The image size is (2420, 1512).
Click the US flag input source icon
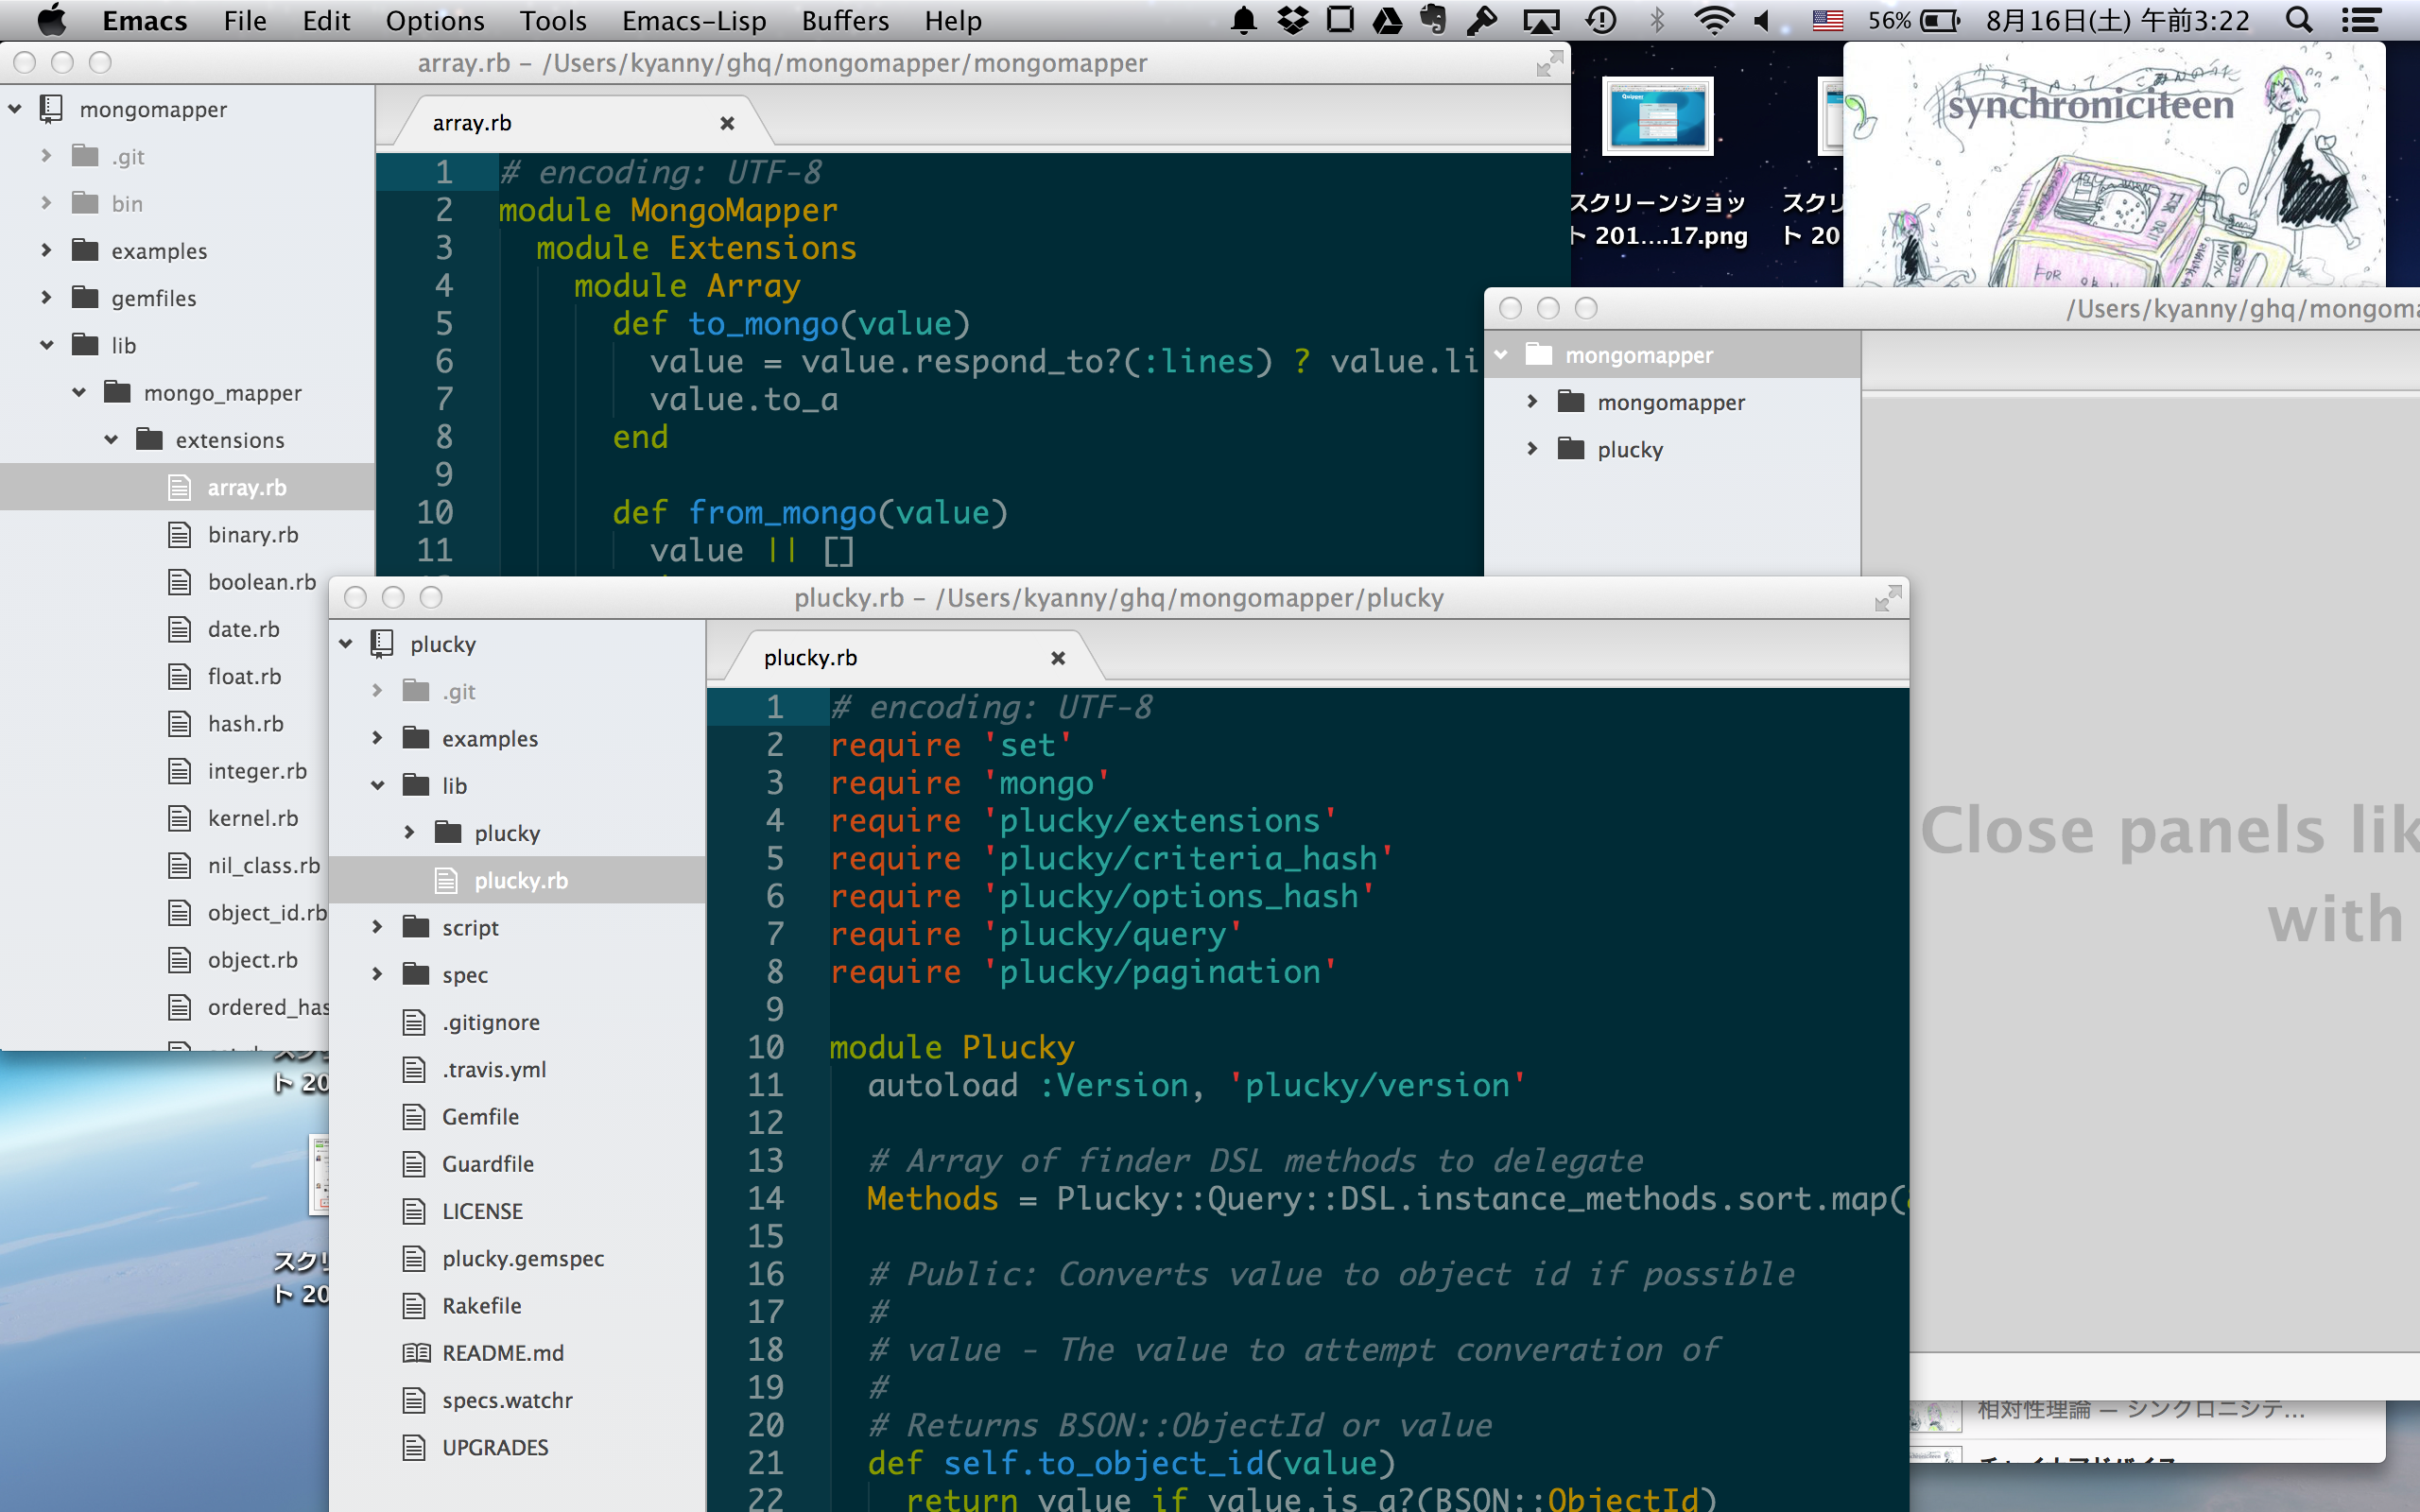pos(1827,20)
